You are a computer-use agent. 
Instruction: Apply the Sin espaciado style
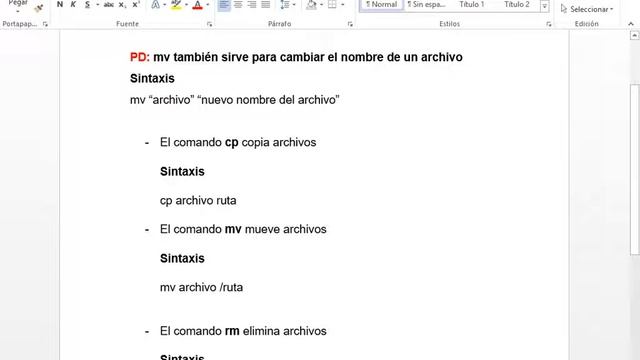[x=426, y=5]
